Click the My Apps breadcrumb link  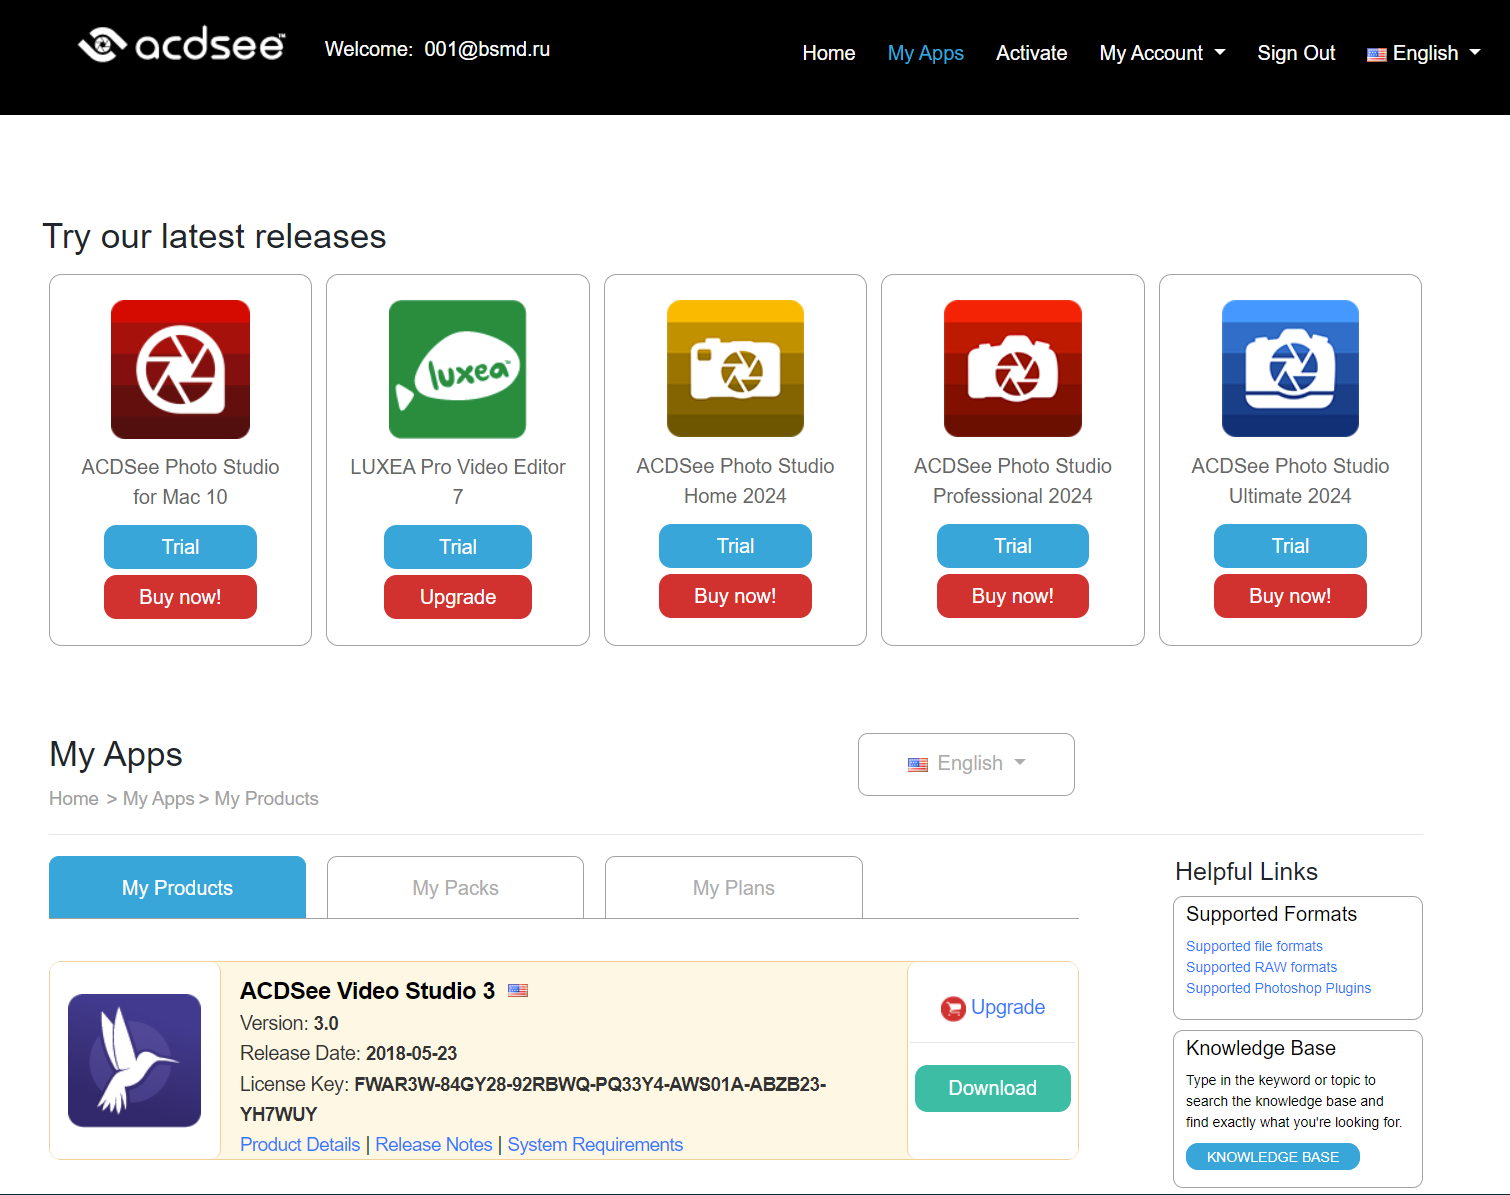(158, 799)
